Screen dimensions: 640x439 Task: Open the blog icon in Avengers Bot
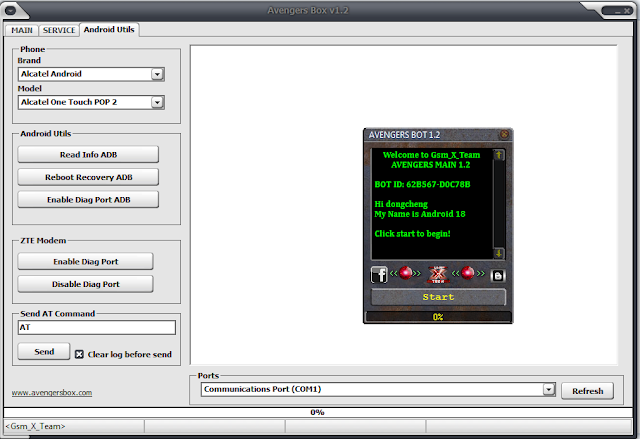pyautogui.click(x=498, y=276)
